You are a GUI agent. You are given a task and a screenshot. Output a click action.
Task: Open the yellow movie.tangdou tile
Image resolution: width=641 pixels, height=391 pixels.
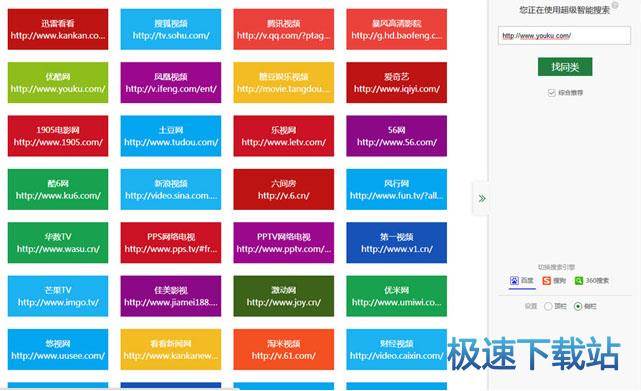tap(284, 83)
